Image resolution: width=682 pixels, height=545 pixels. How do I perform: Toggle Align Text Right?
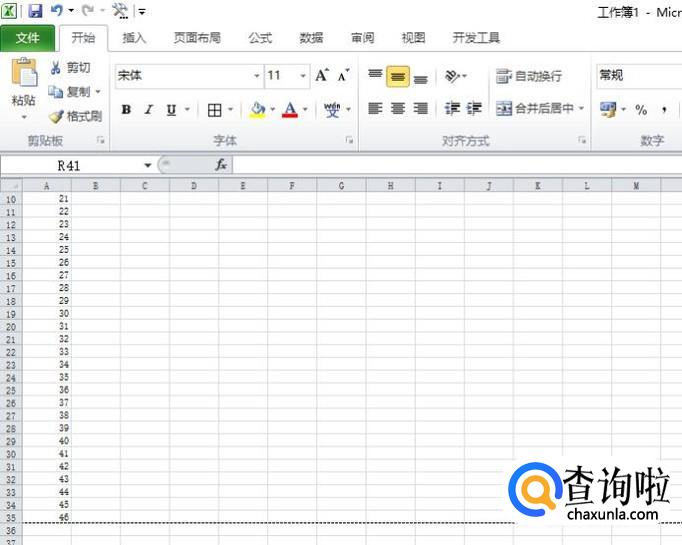[x=421, y=108]
